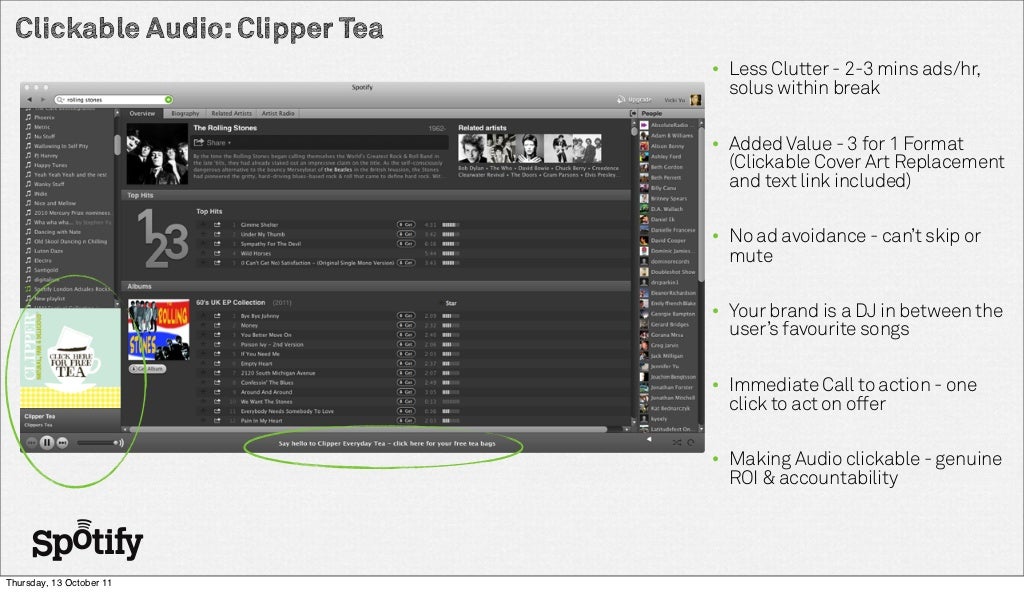
Task: Share the Empty Heart track icon
Action: point(217,363)
